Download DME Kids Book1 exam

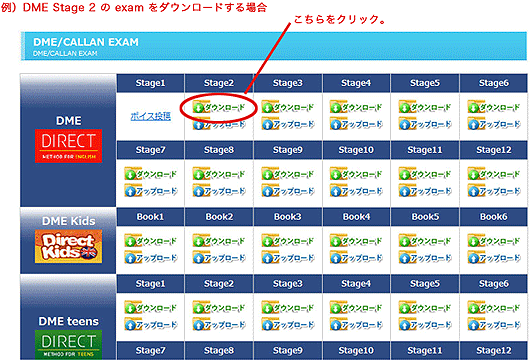pos(150,241)
